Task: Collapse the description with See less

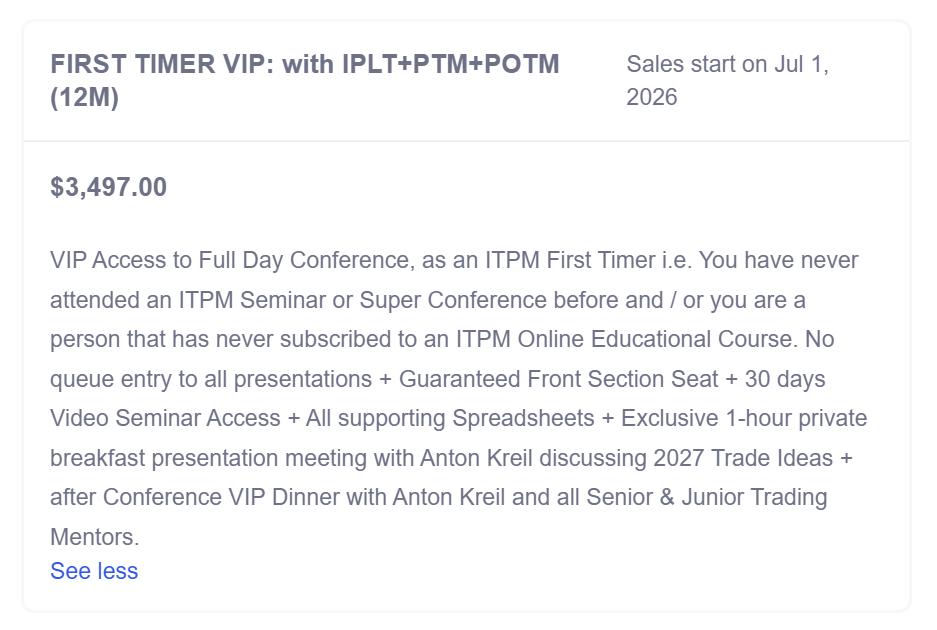Action: click(94, 571)
